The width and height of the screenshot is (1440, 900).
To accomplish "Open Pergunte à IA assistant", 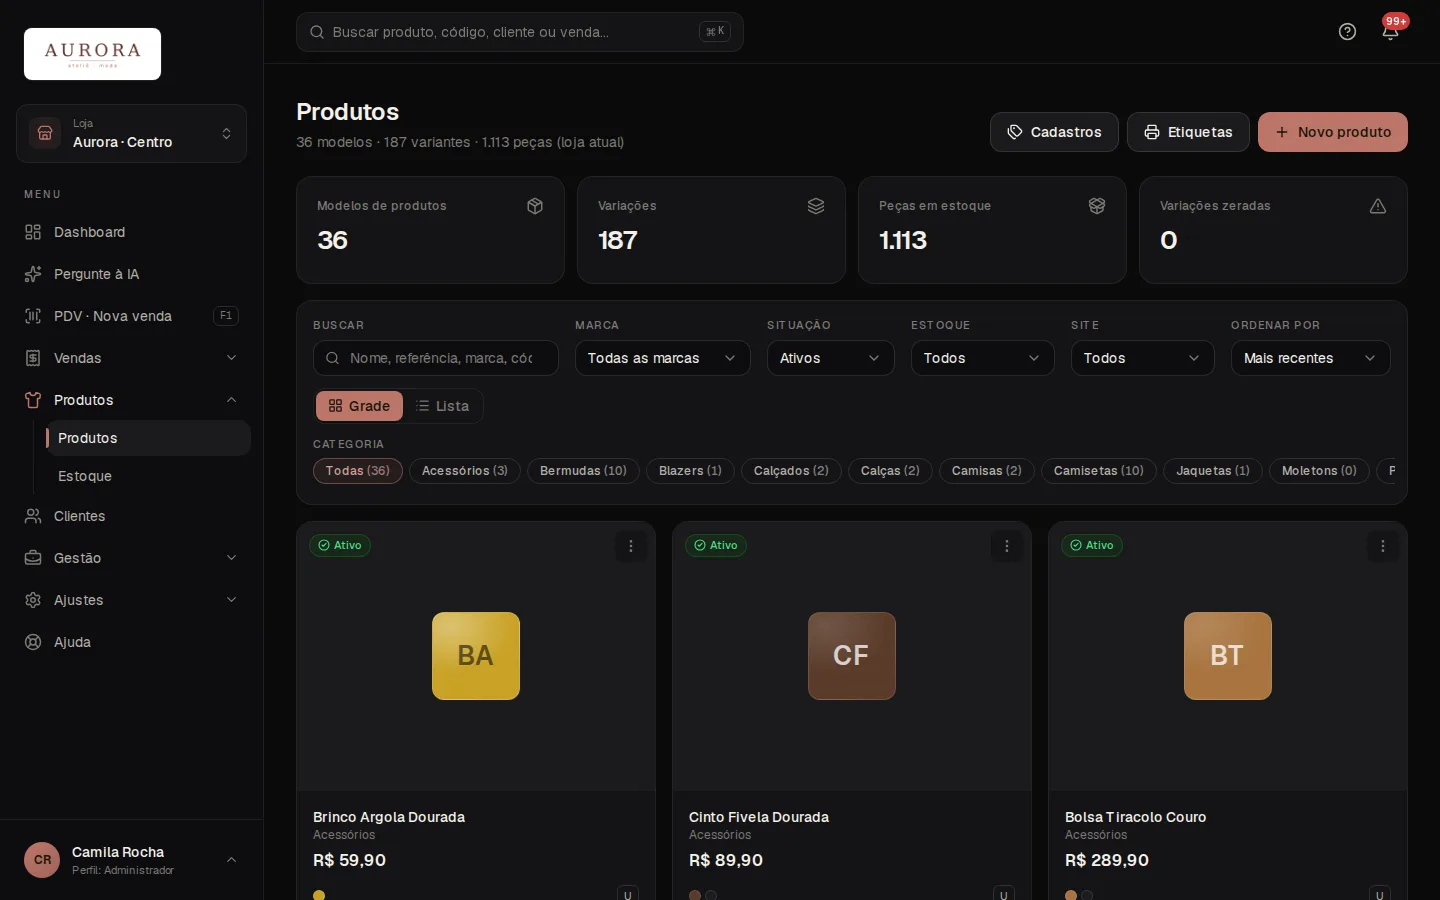I will pyautogui.click(x=131, y=274).
